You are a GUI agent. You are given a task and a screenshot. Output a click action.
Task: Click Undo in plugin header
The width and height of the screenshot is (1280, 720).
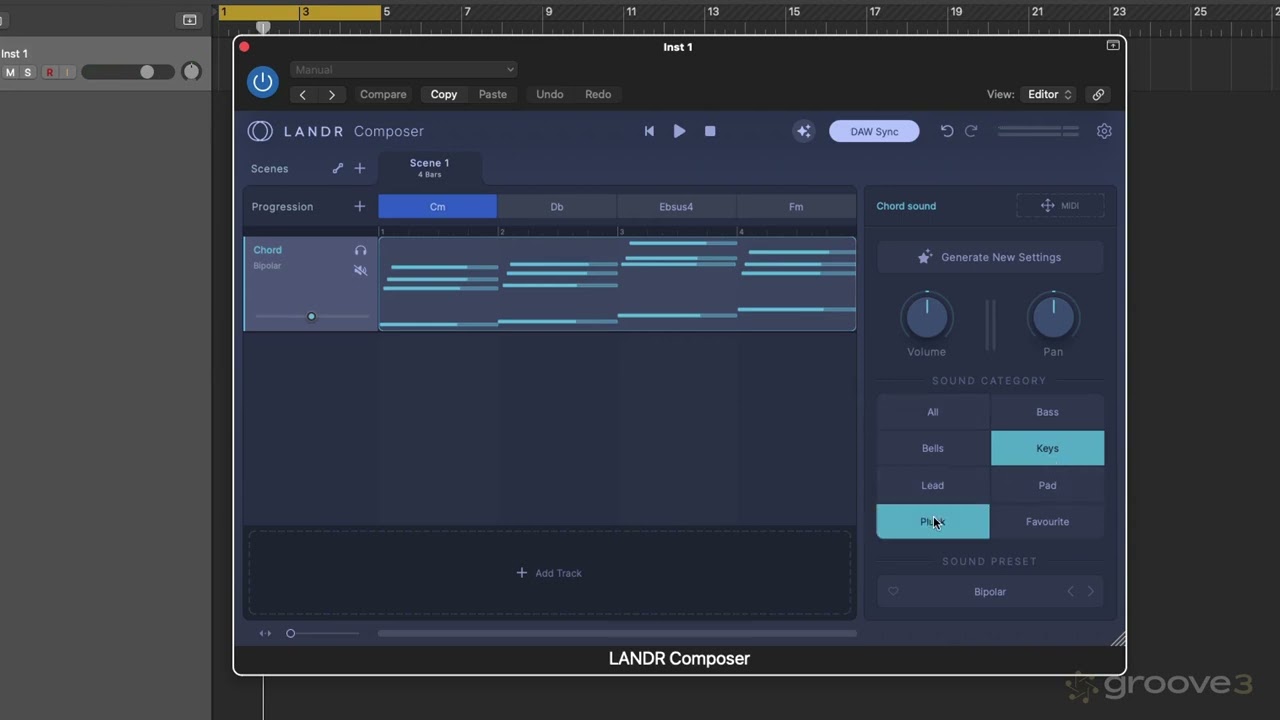tap(549, 94)
